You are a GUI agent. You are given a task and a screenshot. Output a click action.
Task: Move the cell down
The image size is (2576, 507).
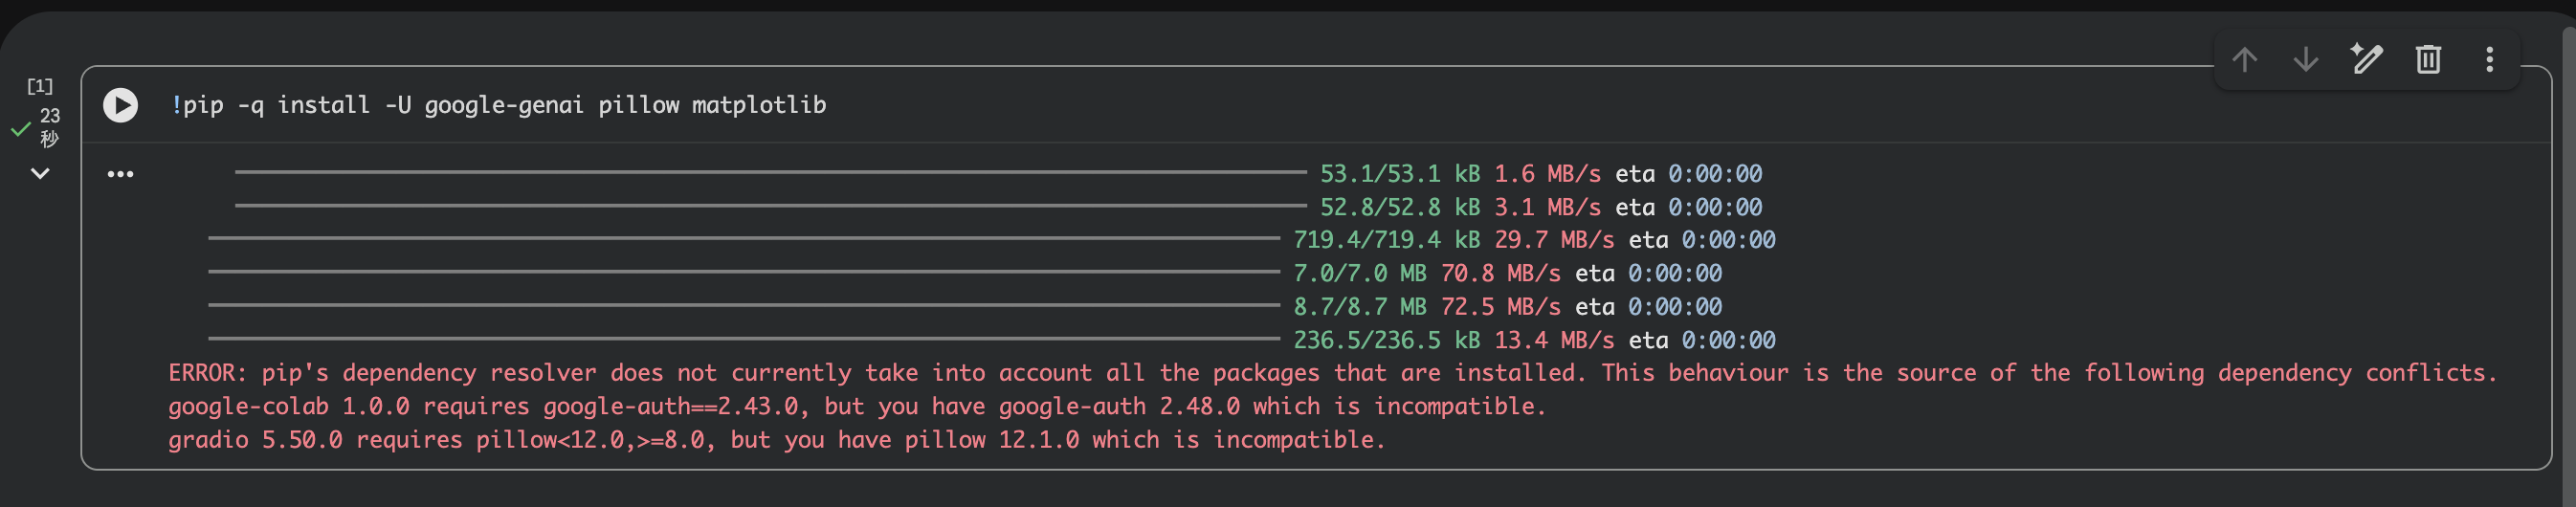point(2306,60)
